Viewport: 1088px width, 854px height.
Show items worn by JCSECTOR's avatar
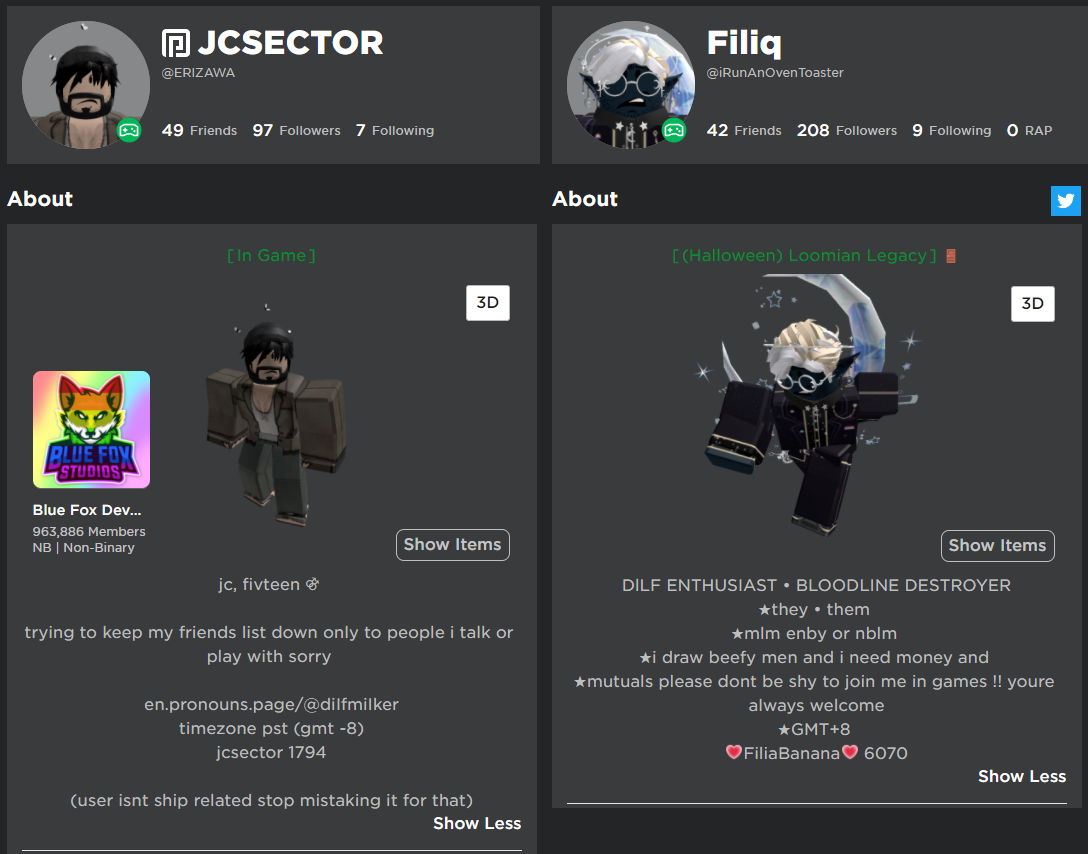point(452,545)
